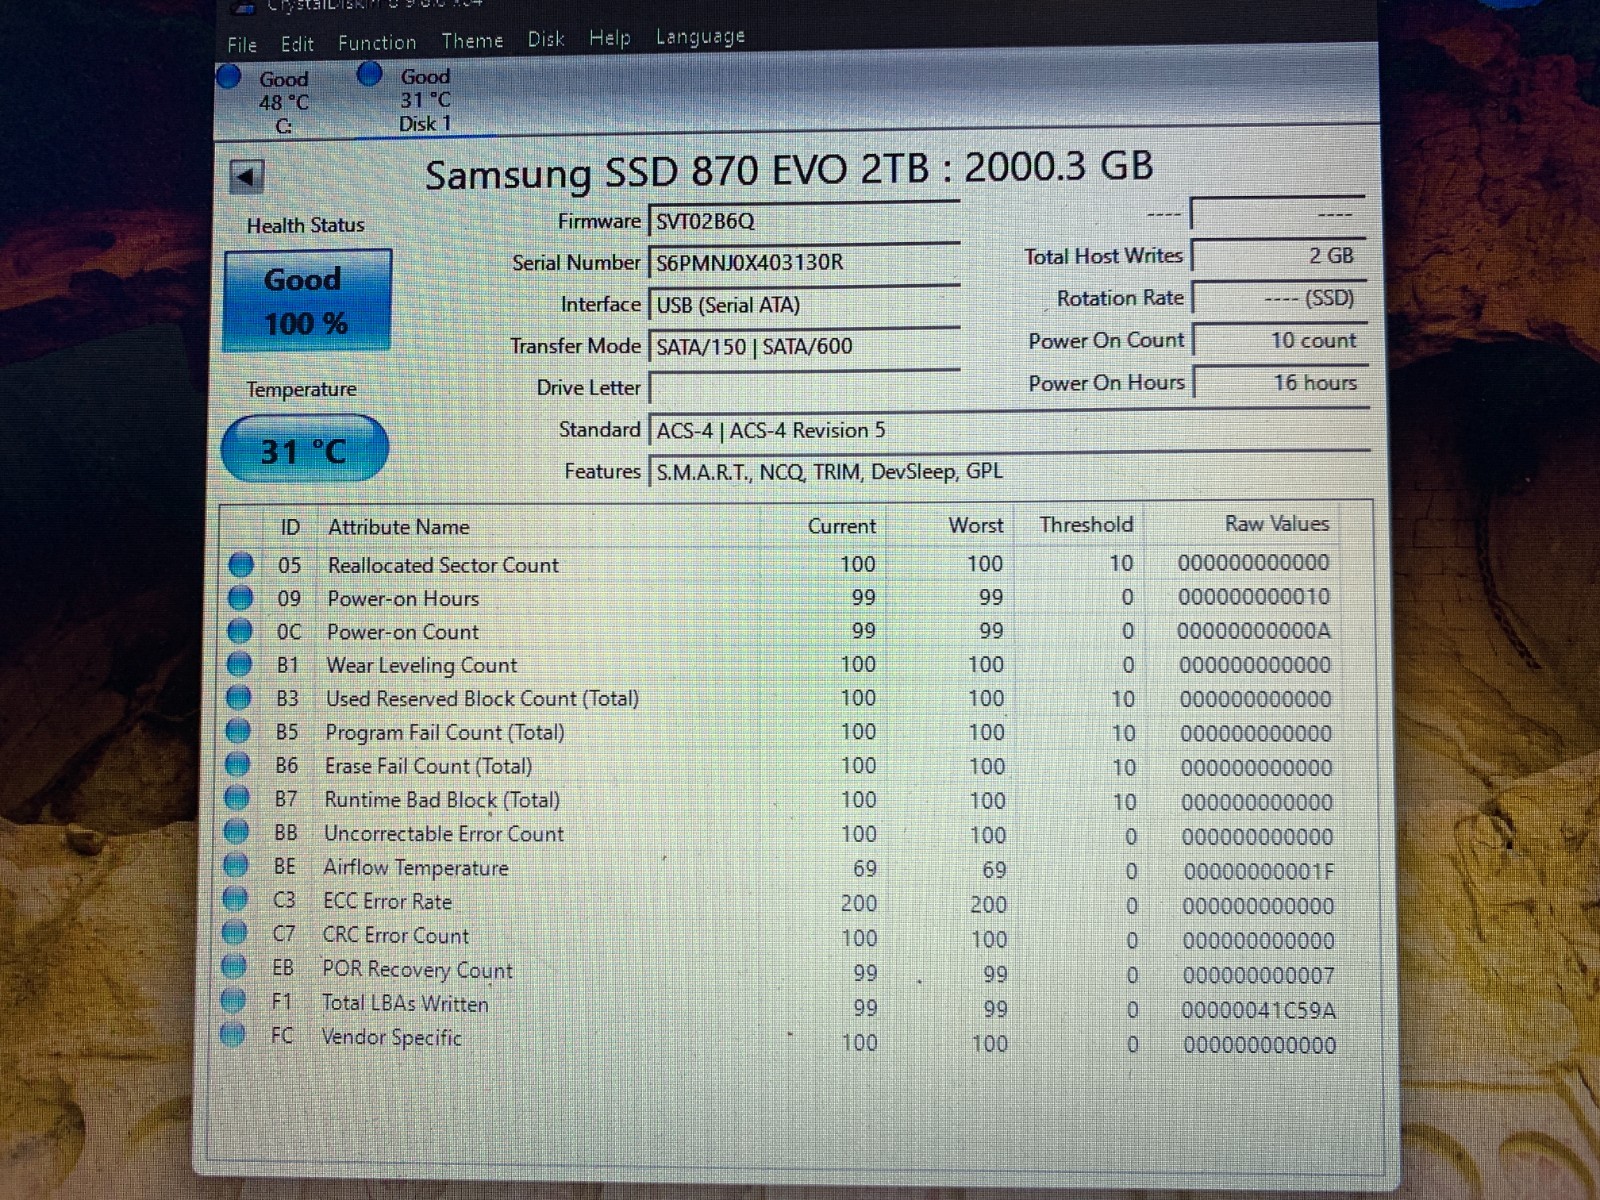The image size is (1600, 1200).
Task: Click the Serial Number field
Action: tap(804, 262)
